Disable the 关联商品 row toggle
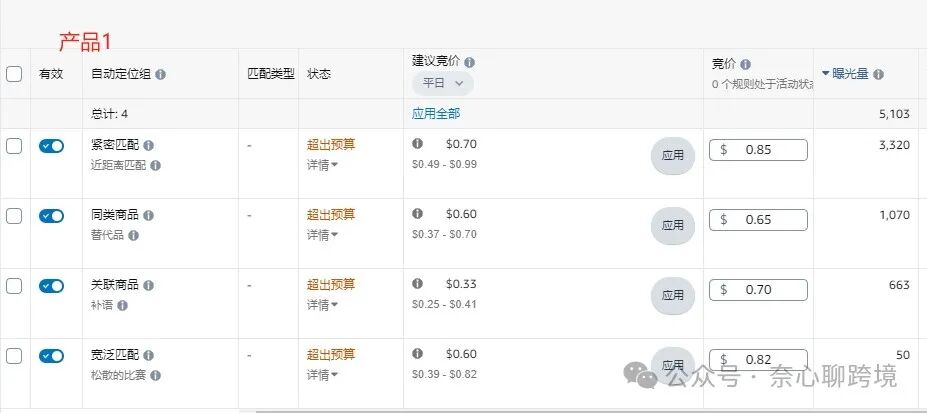 coord(51,287)
